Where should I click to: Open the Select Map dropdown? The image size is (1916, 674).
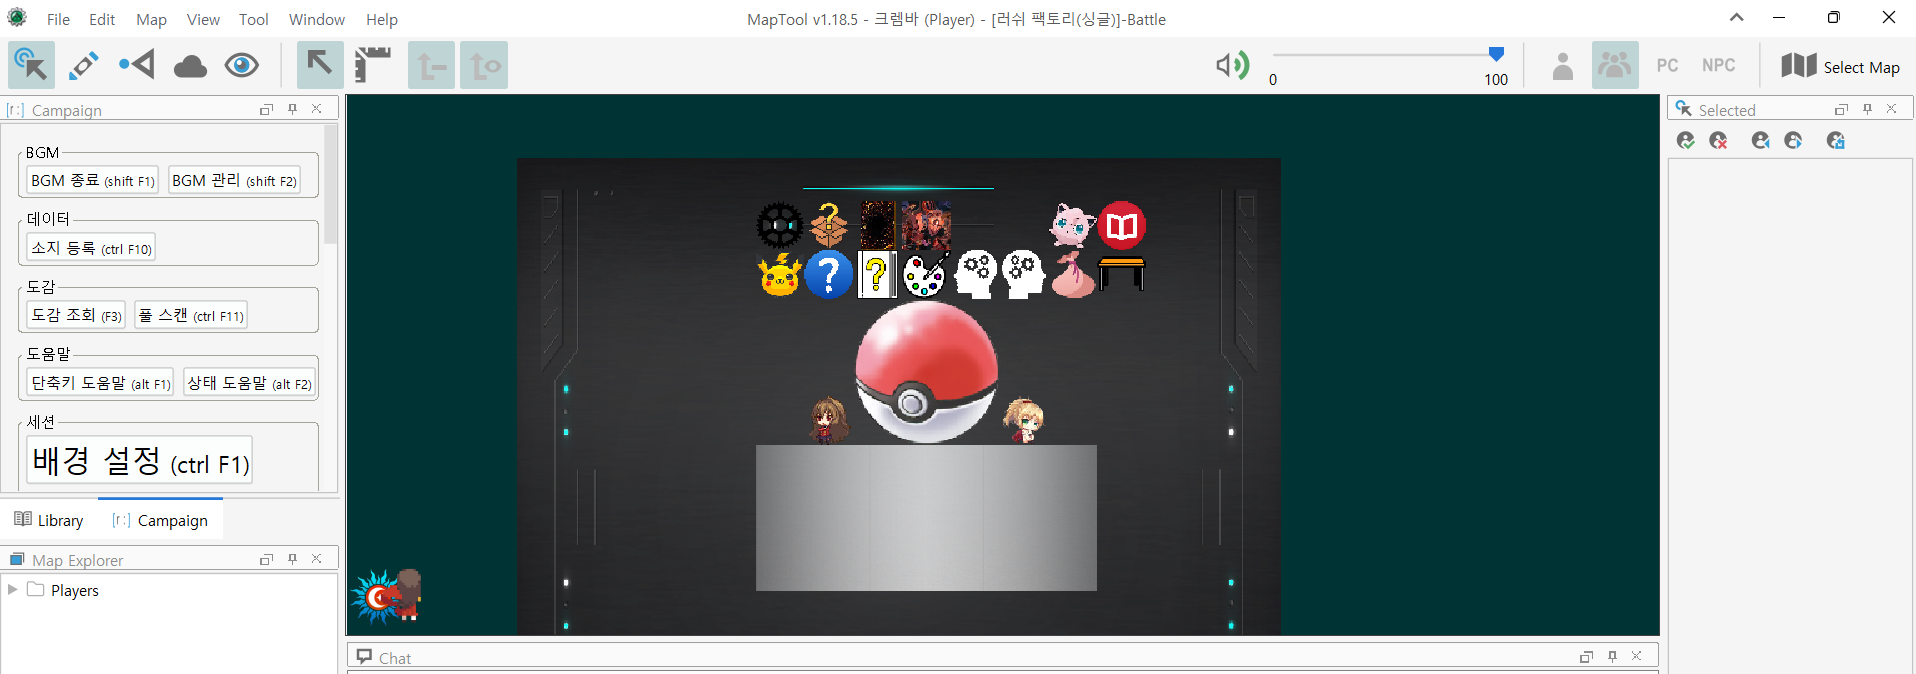pos(1841,66)
